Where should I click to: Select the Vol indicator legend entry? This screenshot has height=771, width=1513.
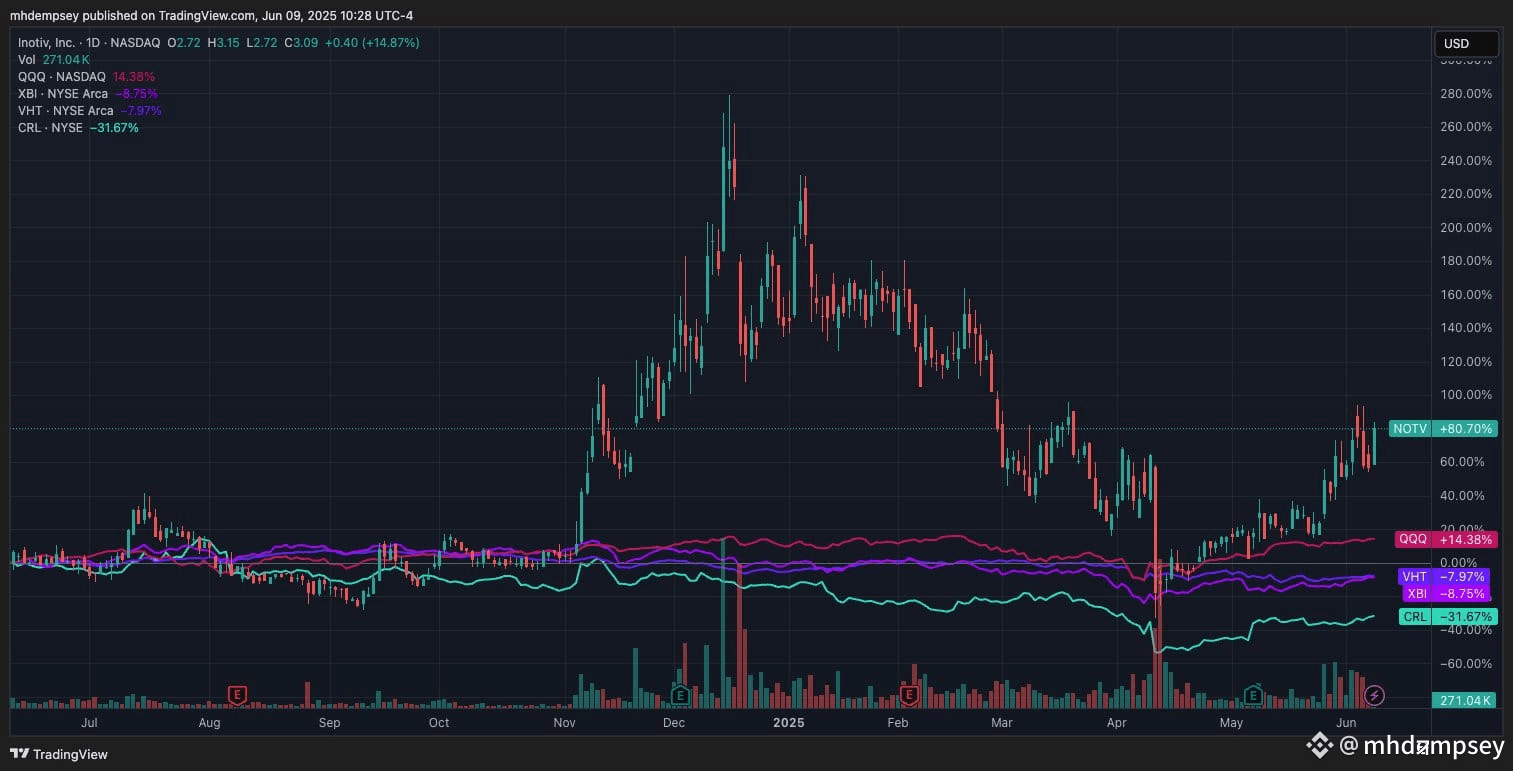[27, 60]
